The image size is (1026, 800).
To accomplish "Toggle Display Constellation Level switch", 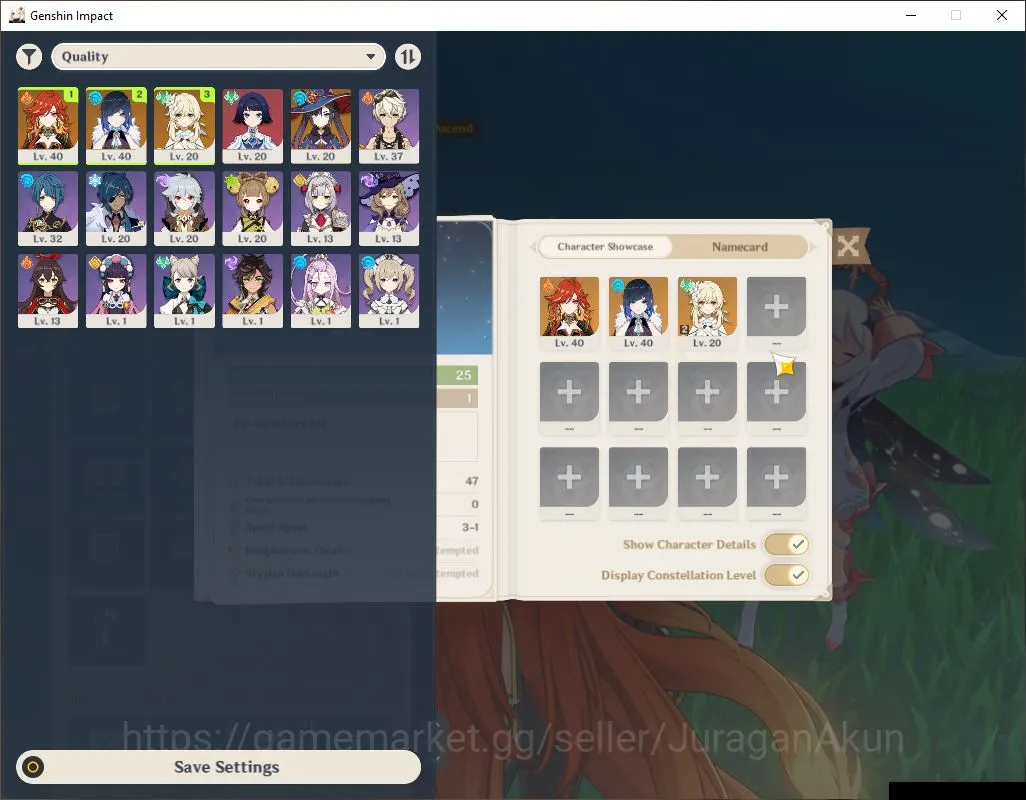I will coord(787,575).
